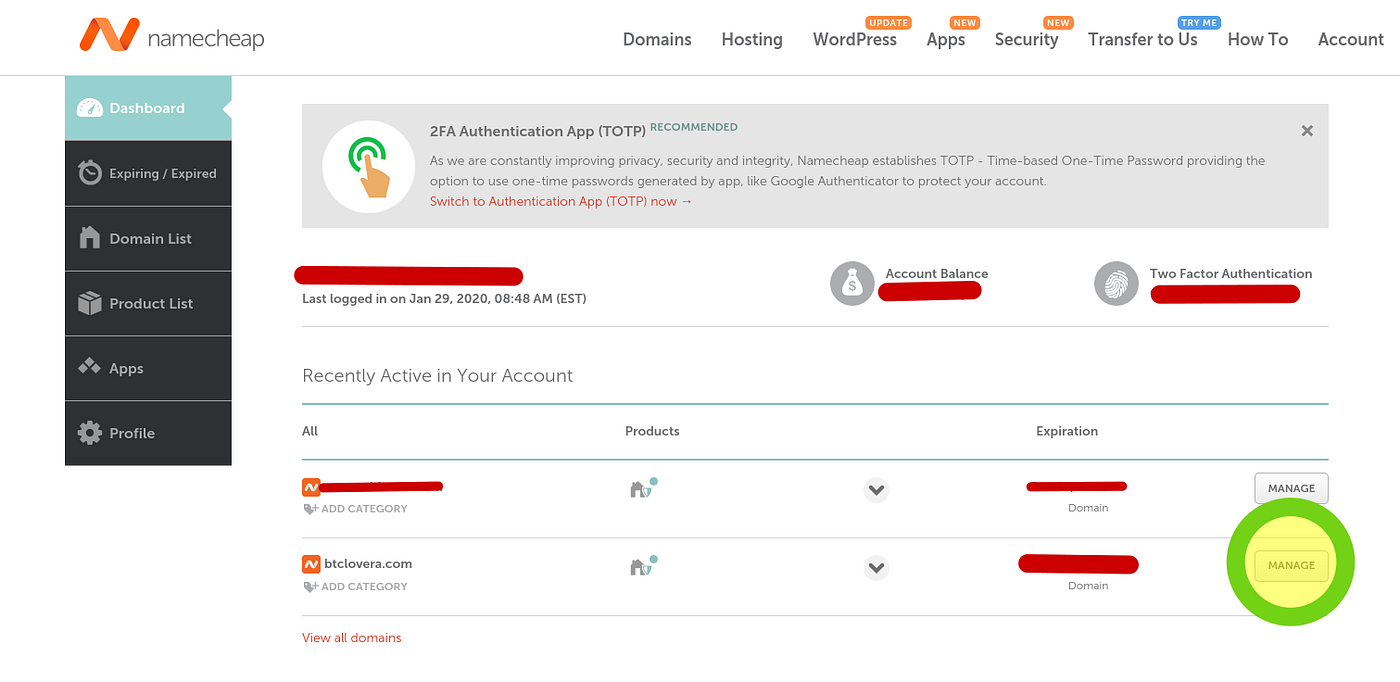Open the Domains menu
Viewport: 1400px width, 682px height.
coord(657,39)
